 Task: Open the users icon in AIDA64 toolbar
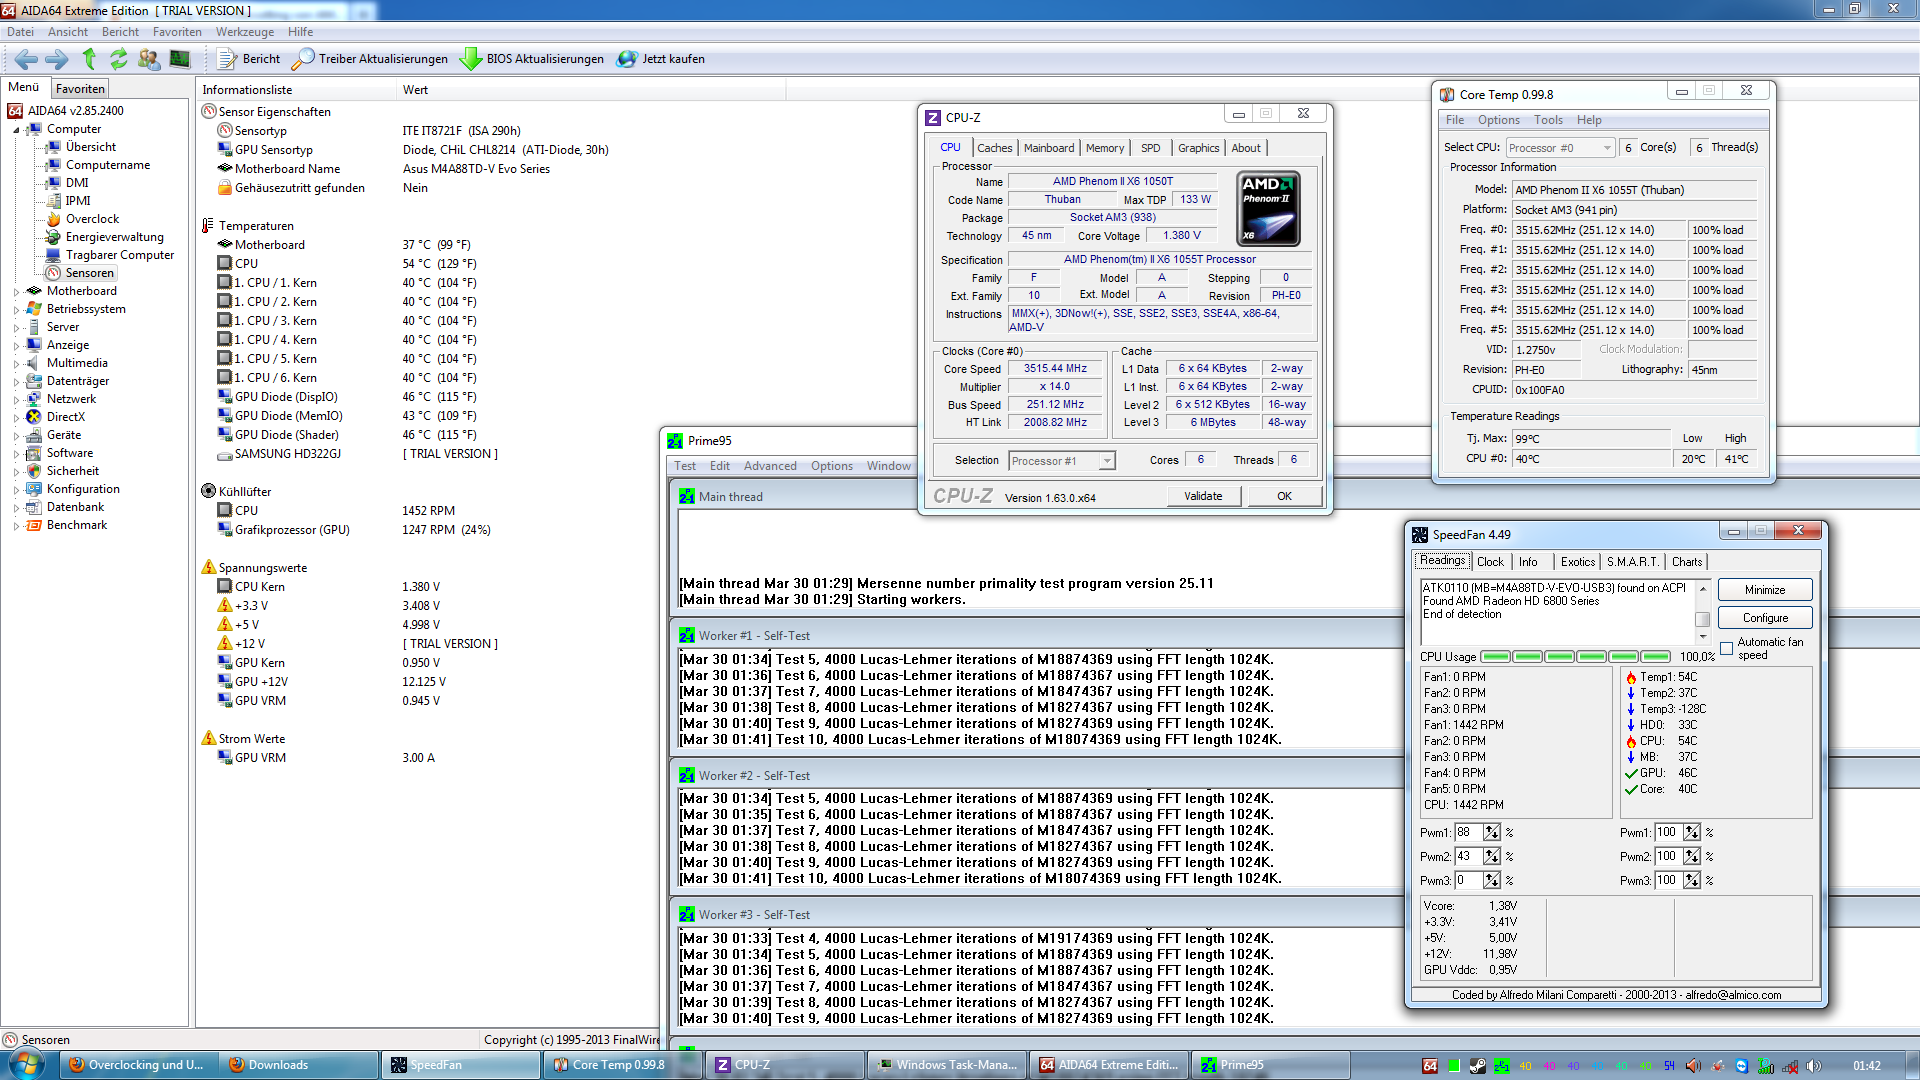coord(149,59)
